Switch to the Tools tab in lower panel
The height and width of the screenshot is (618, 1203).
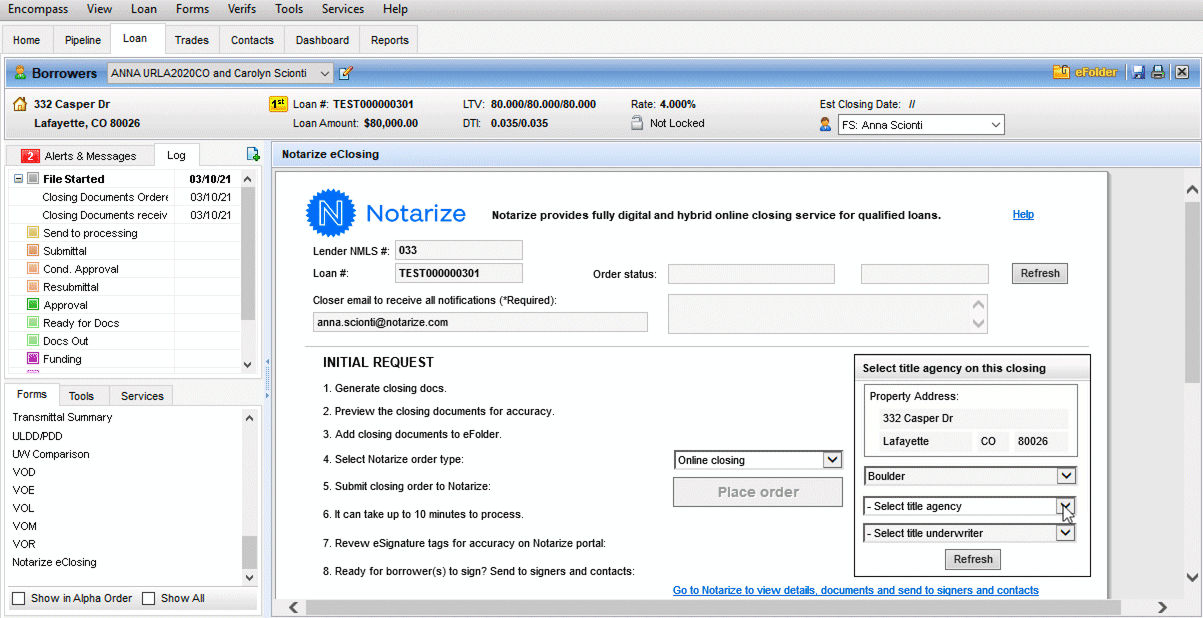tap(83, 396)
